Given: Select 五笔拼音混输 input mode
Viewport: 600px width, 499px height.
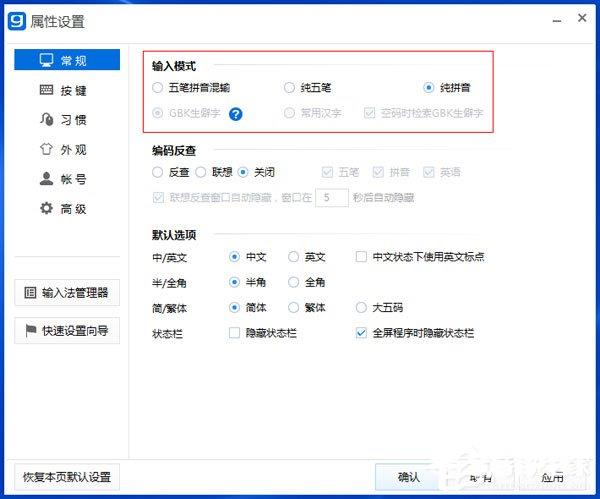Looking at the screenshot, I should point(157,88).
